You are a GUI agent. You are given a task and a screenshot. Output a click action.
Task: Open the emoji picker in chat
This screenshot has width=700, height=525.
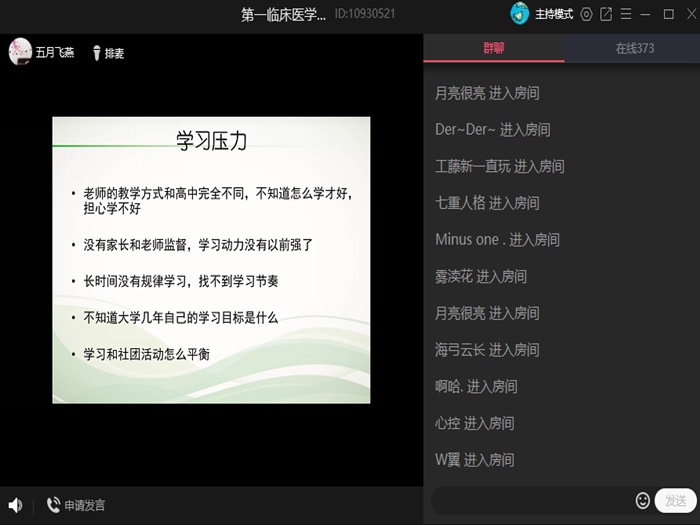click(642, 500)
